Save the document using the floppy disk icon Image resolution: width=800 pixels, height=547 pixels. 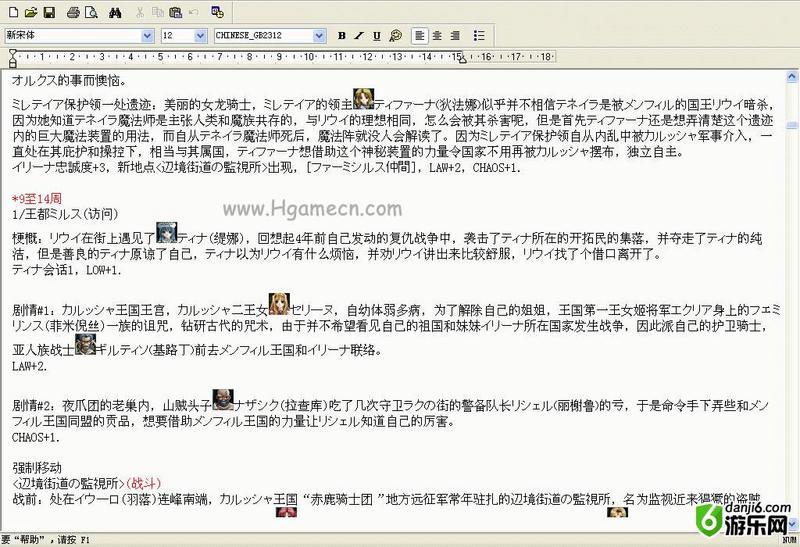(48, 13)
